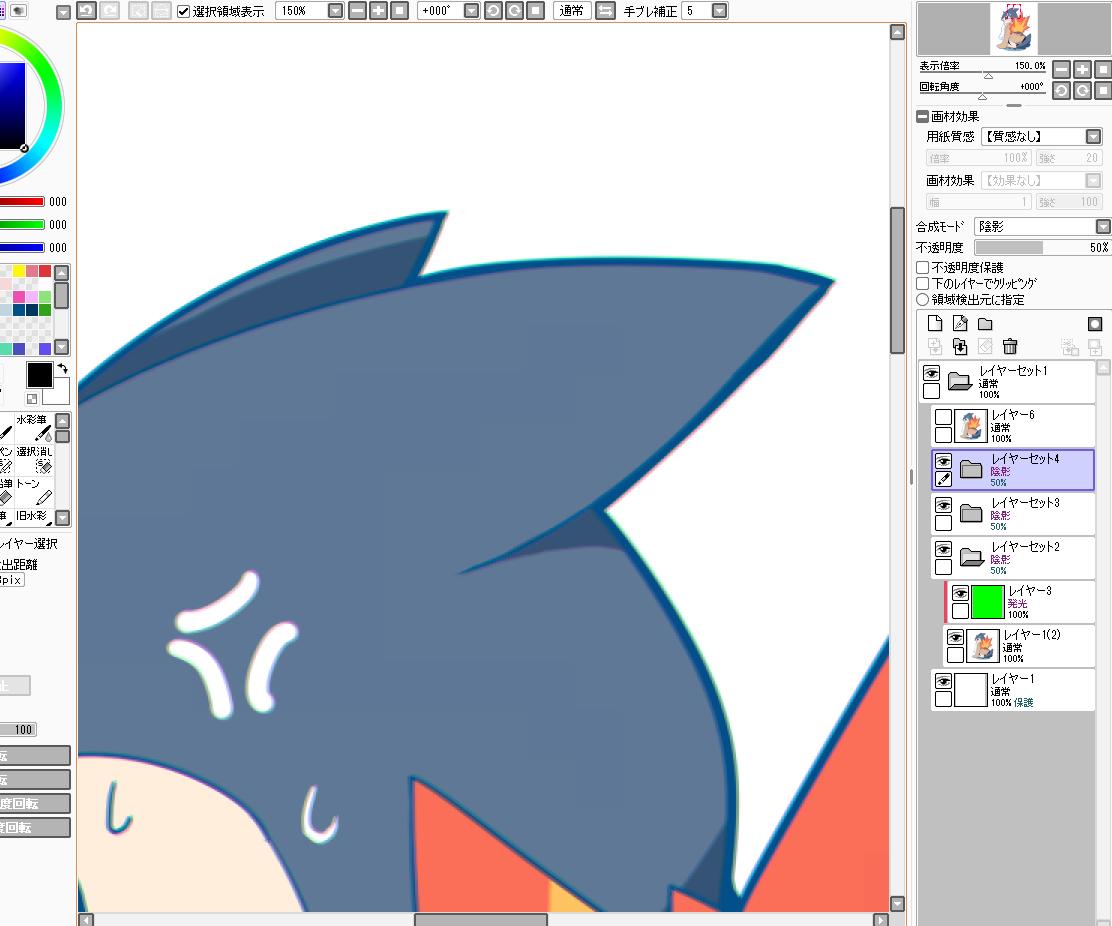Adjust the 回転角度 rotation slider
Screen dimensions: 1112x926
pyautogui.click(x=982, y=96)
